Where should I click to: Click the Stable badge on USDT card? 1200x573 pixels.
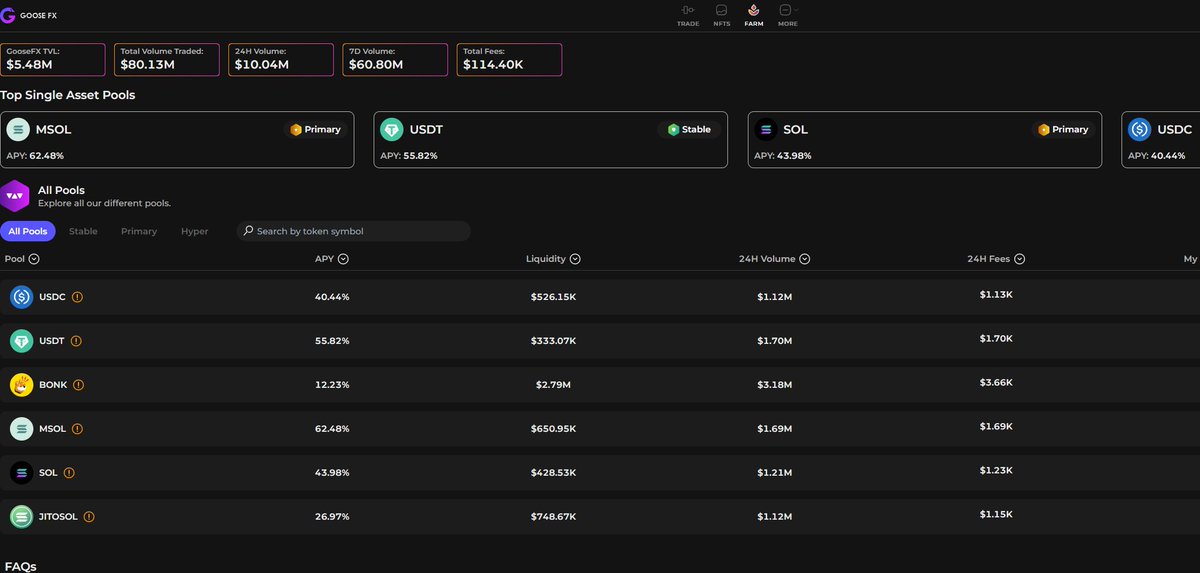click(x=689, y=130)
